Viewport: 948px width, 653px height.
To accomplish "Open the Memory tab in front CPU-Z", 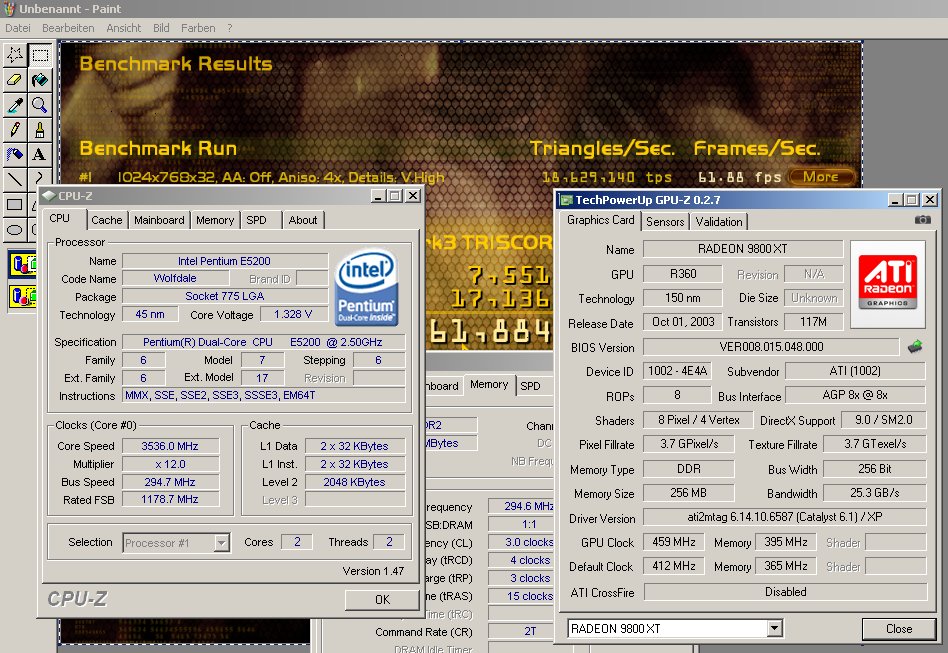I will tap(215, 220).
